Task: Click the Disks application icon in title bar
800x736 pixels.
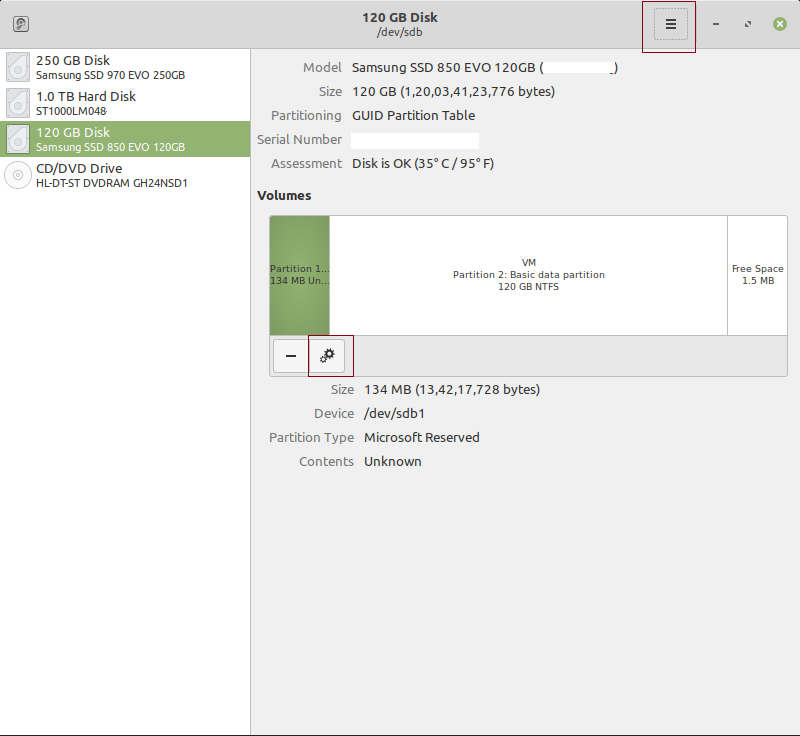Action: [x=21, y=24]
